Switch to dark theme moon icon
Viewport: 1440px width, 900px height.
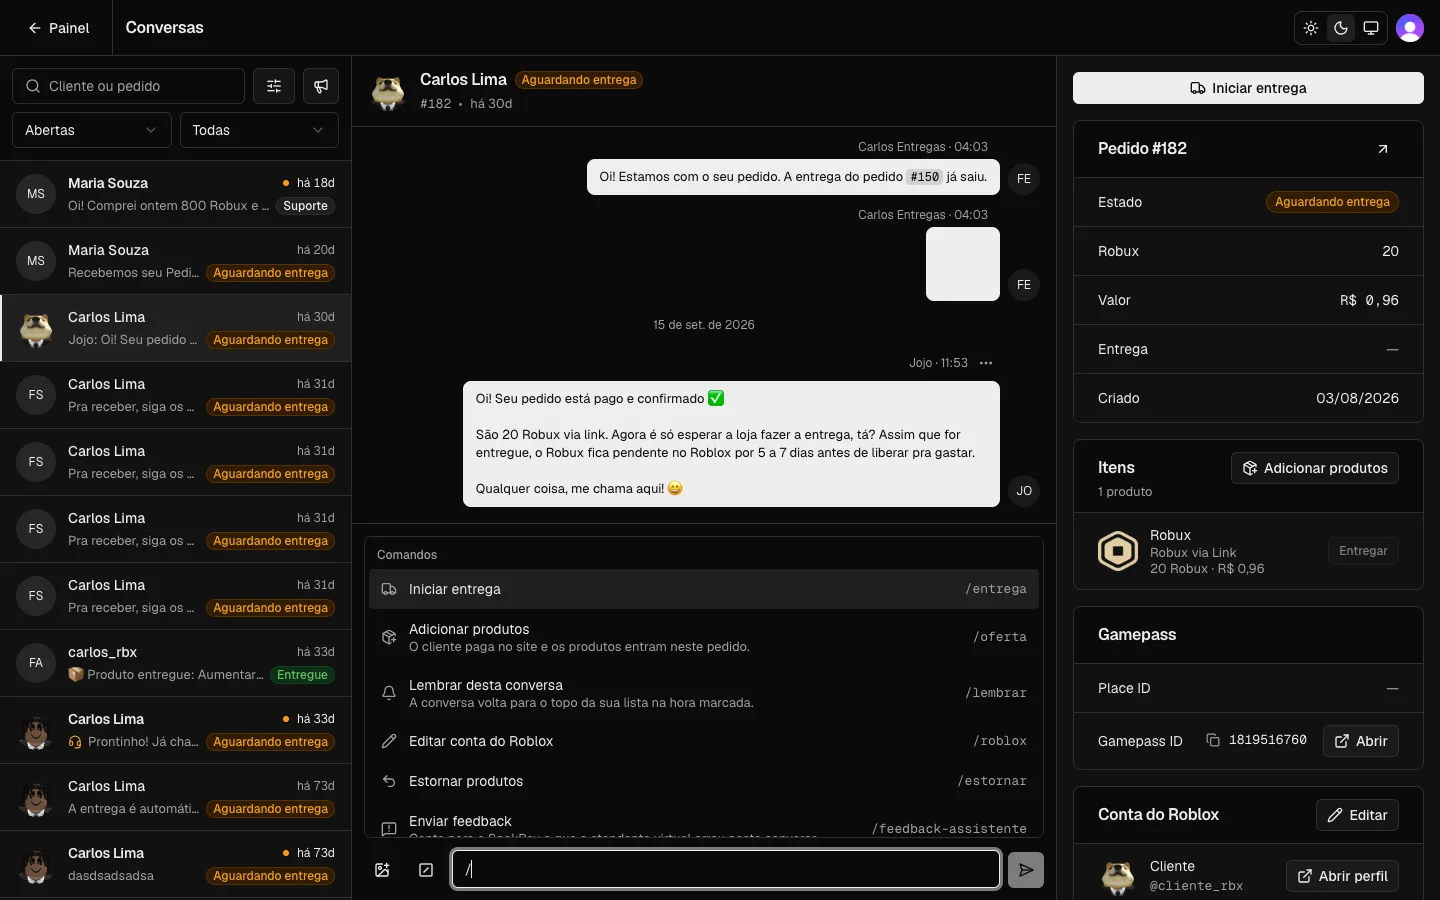[1341, 28]
